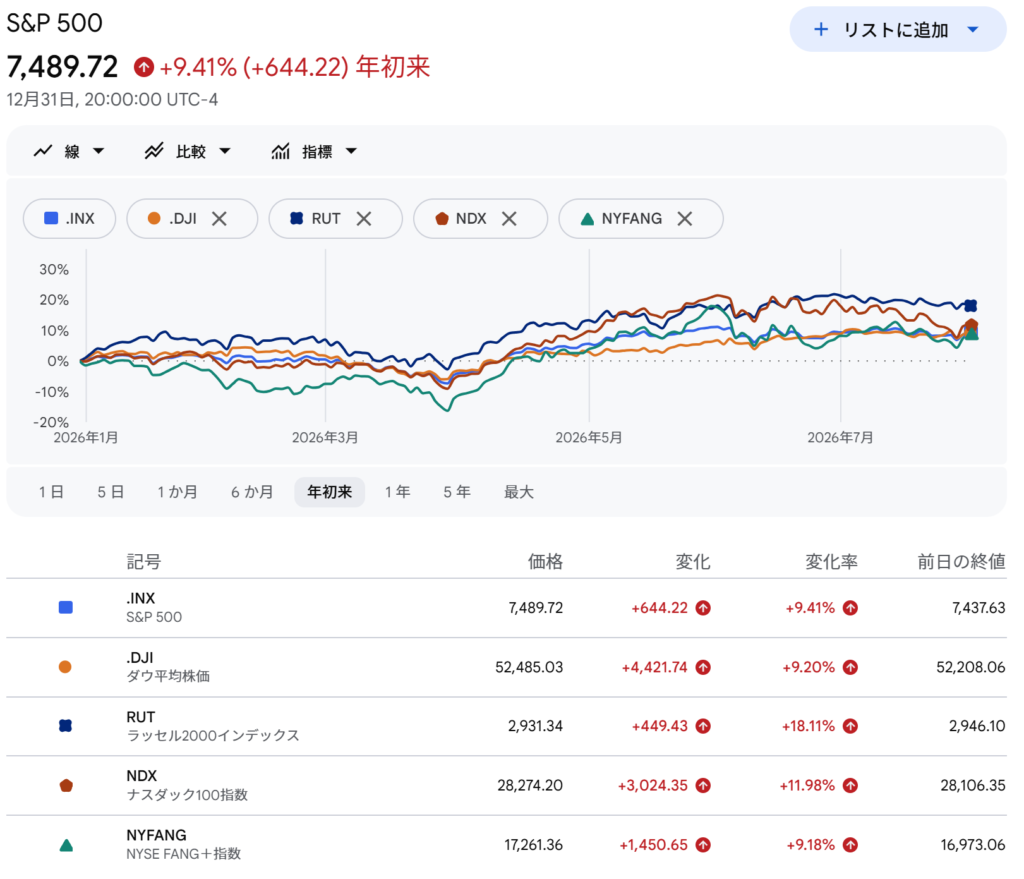Click up-arrow icon next to +9.18%
The height and width of the screenshot is (879, 1024).
pos(850,845)
